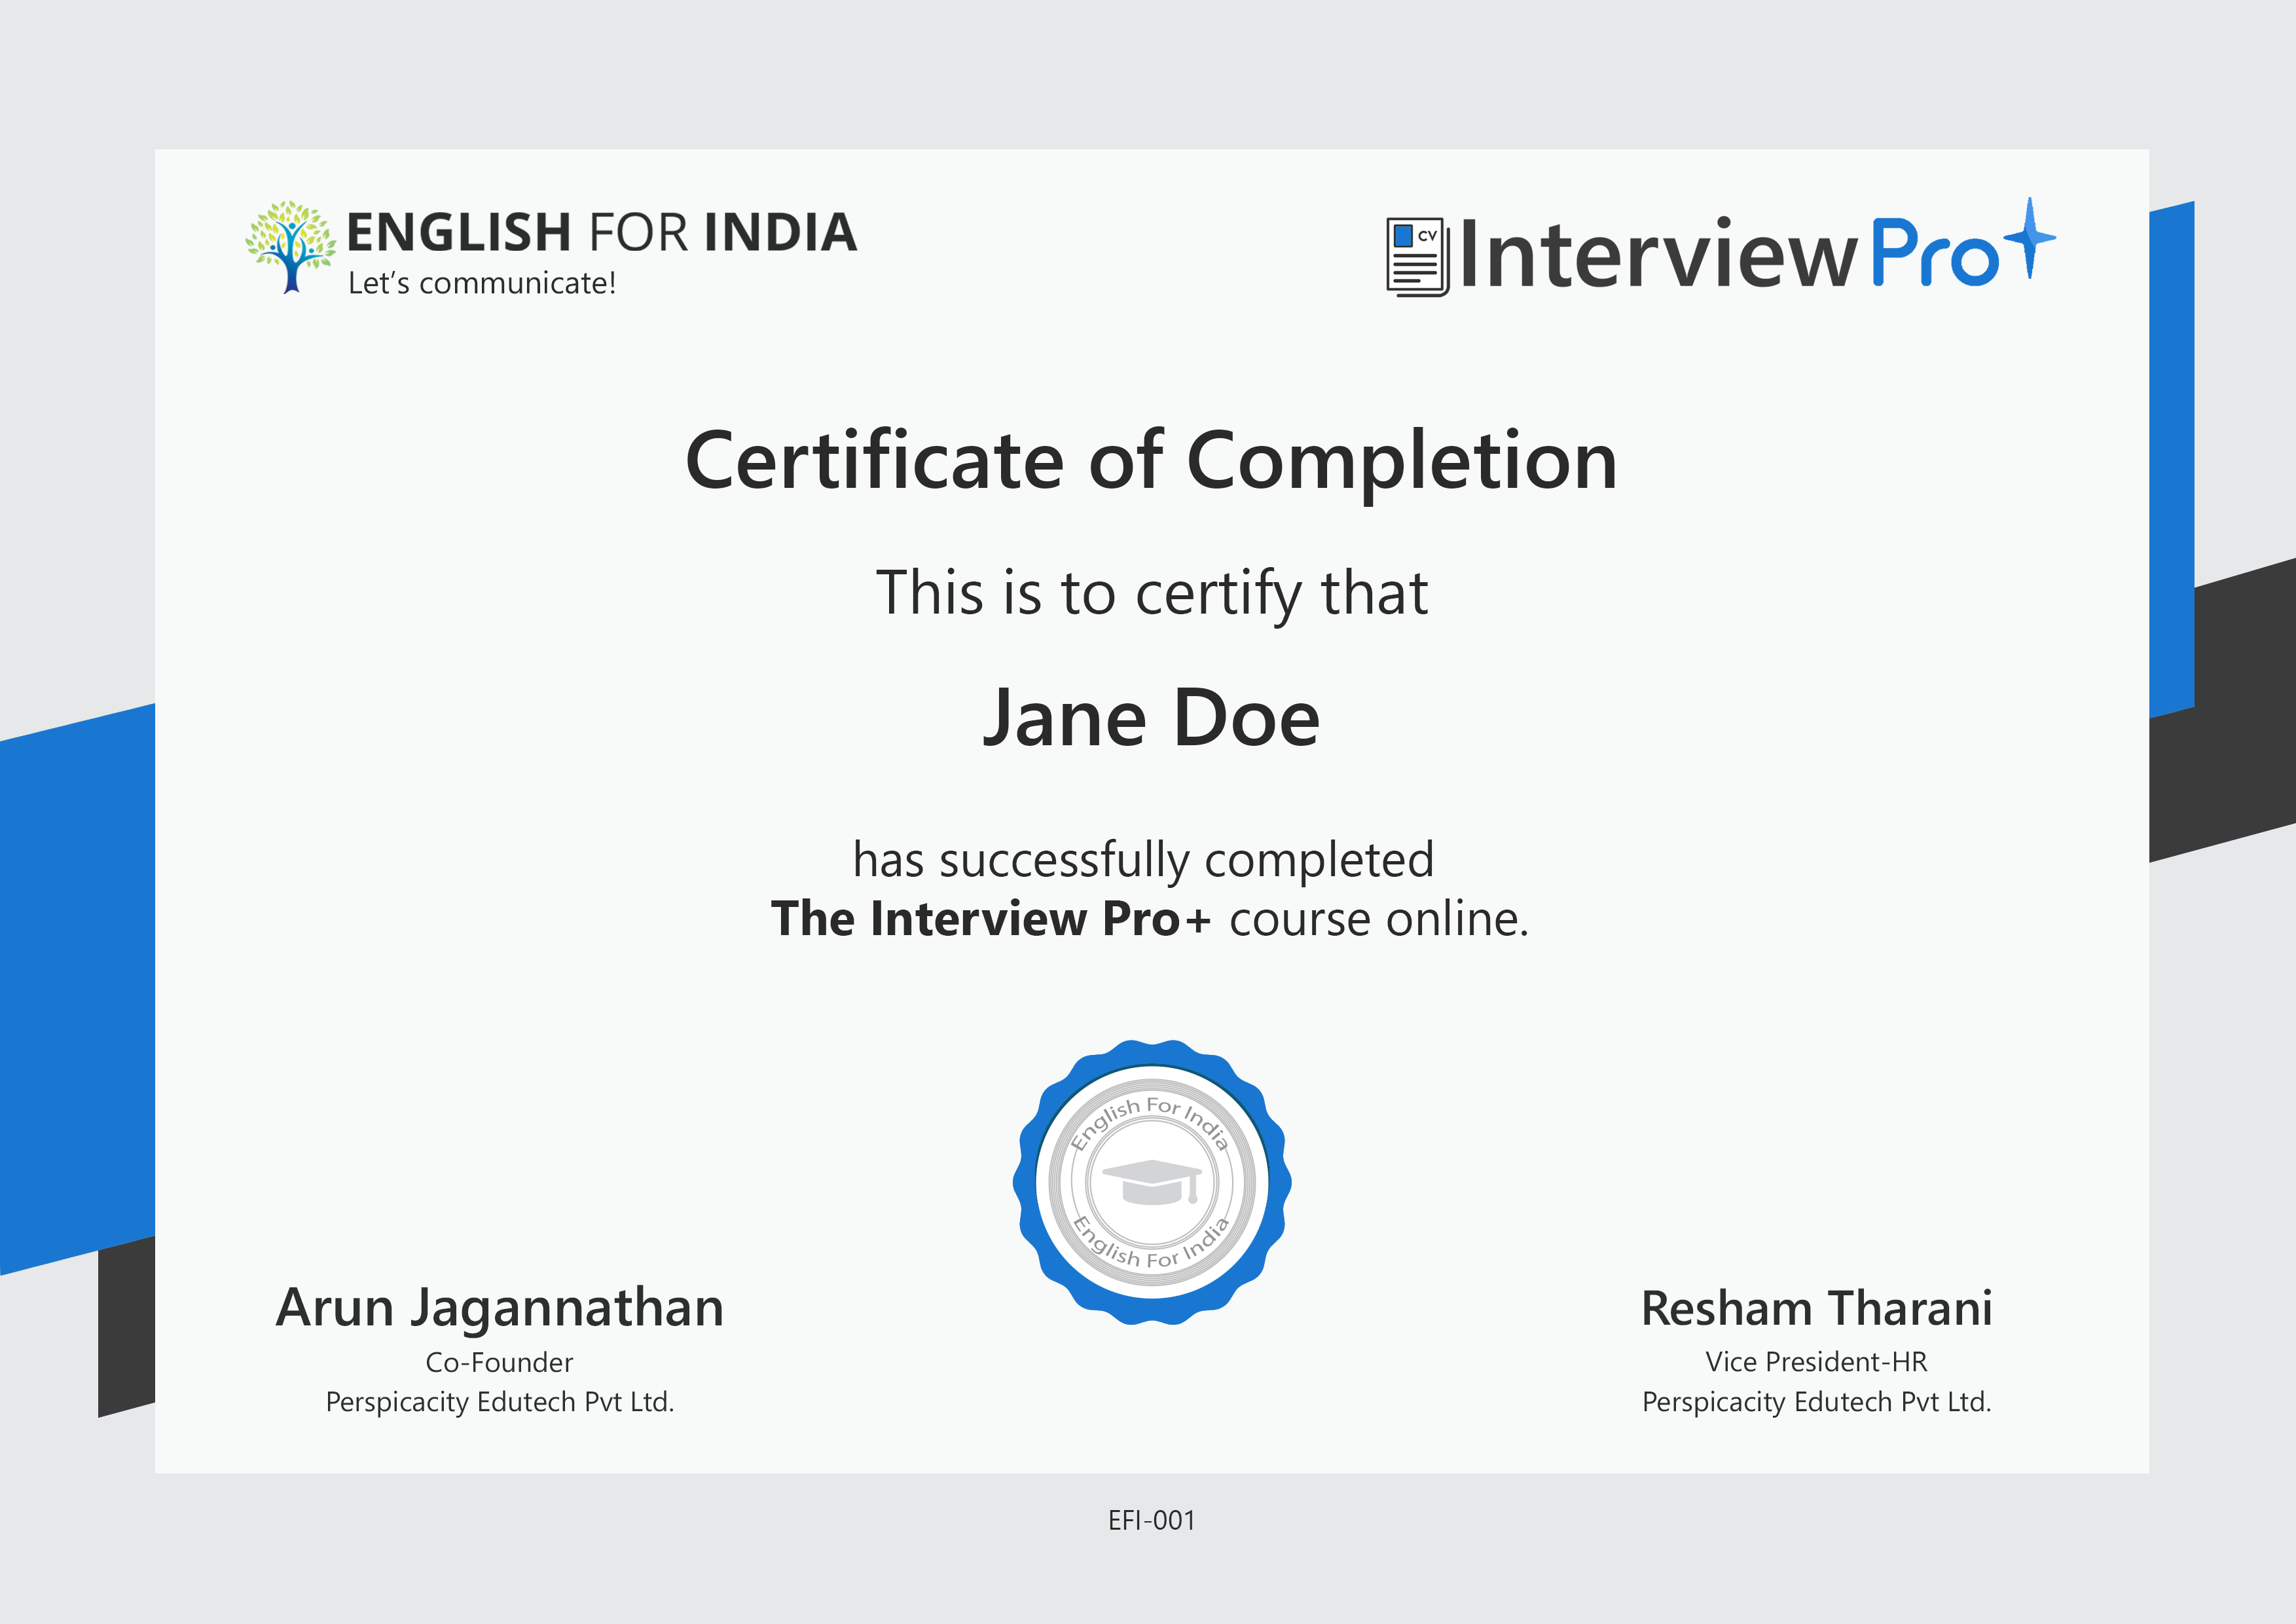The width and height of the screenshot is (2296, 1624).
Task: Click the bold 'The Interview Pro+' text
Action: pyautogui.click(x=991, y=918)
